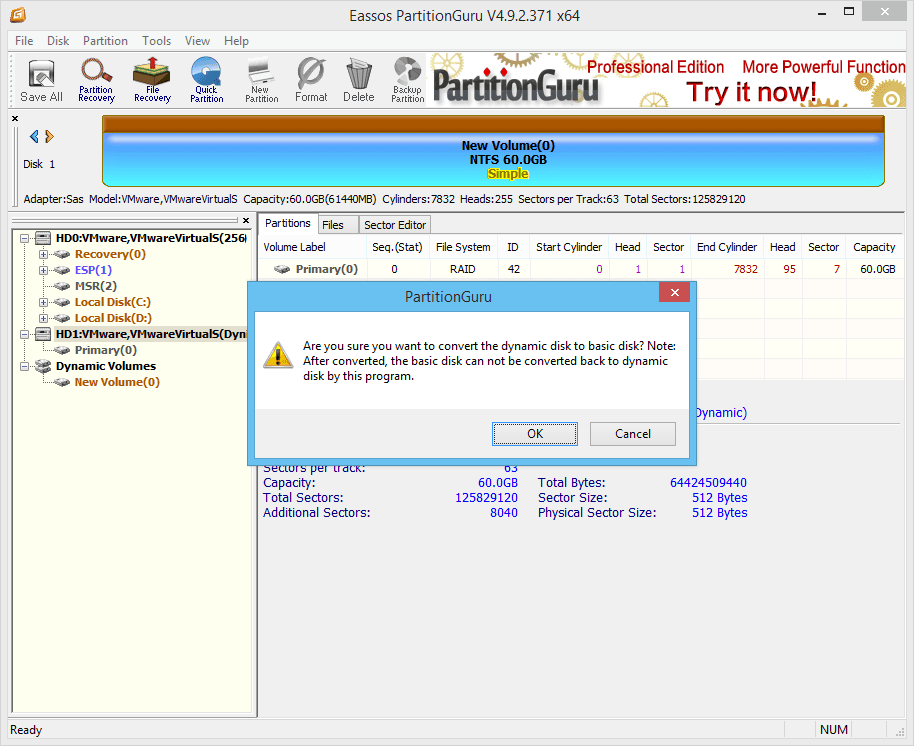Click the Local Disk(C:) partition icon
Screen dimensions: 914x746
click(62, 302)
